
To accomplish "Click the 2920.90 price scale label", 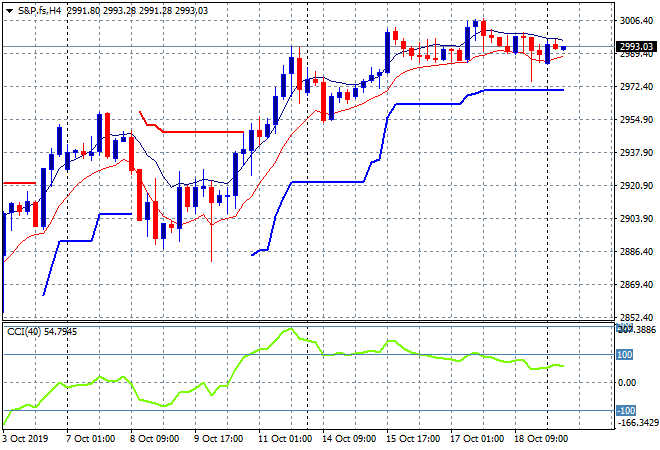I will pos(636,186).
